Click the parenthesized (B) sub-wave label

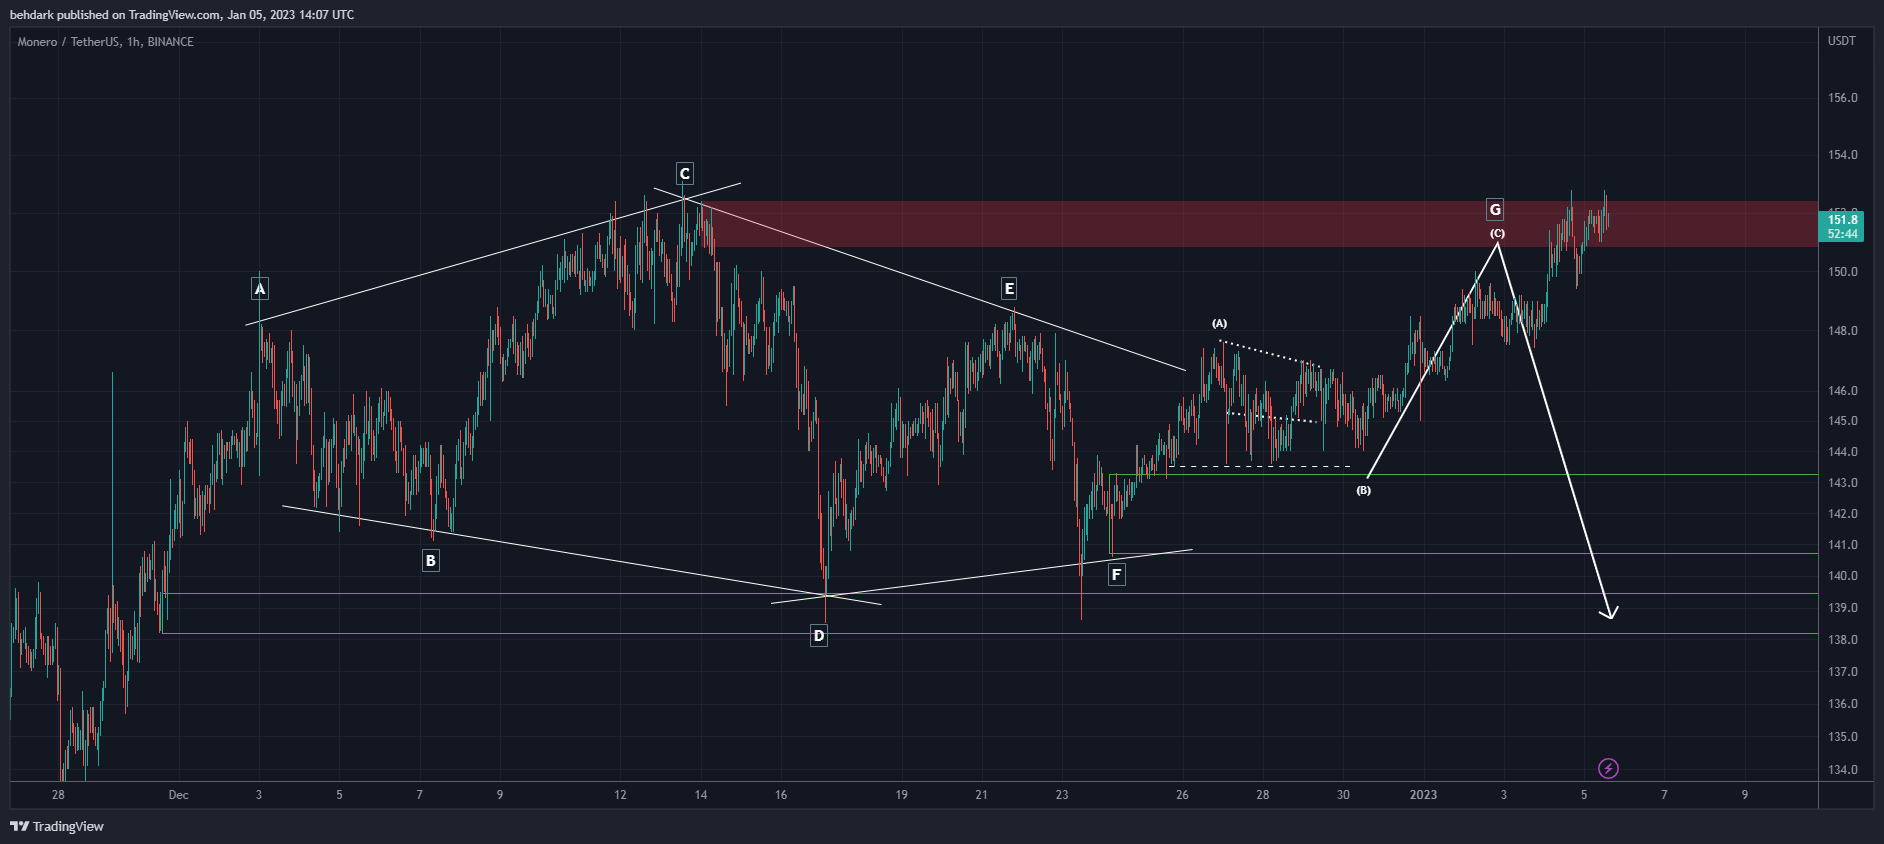(1363, 490)
